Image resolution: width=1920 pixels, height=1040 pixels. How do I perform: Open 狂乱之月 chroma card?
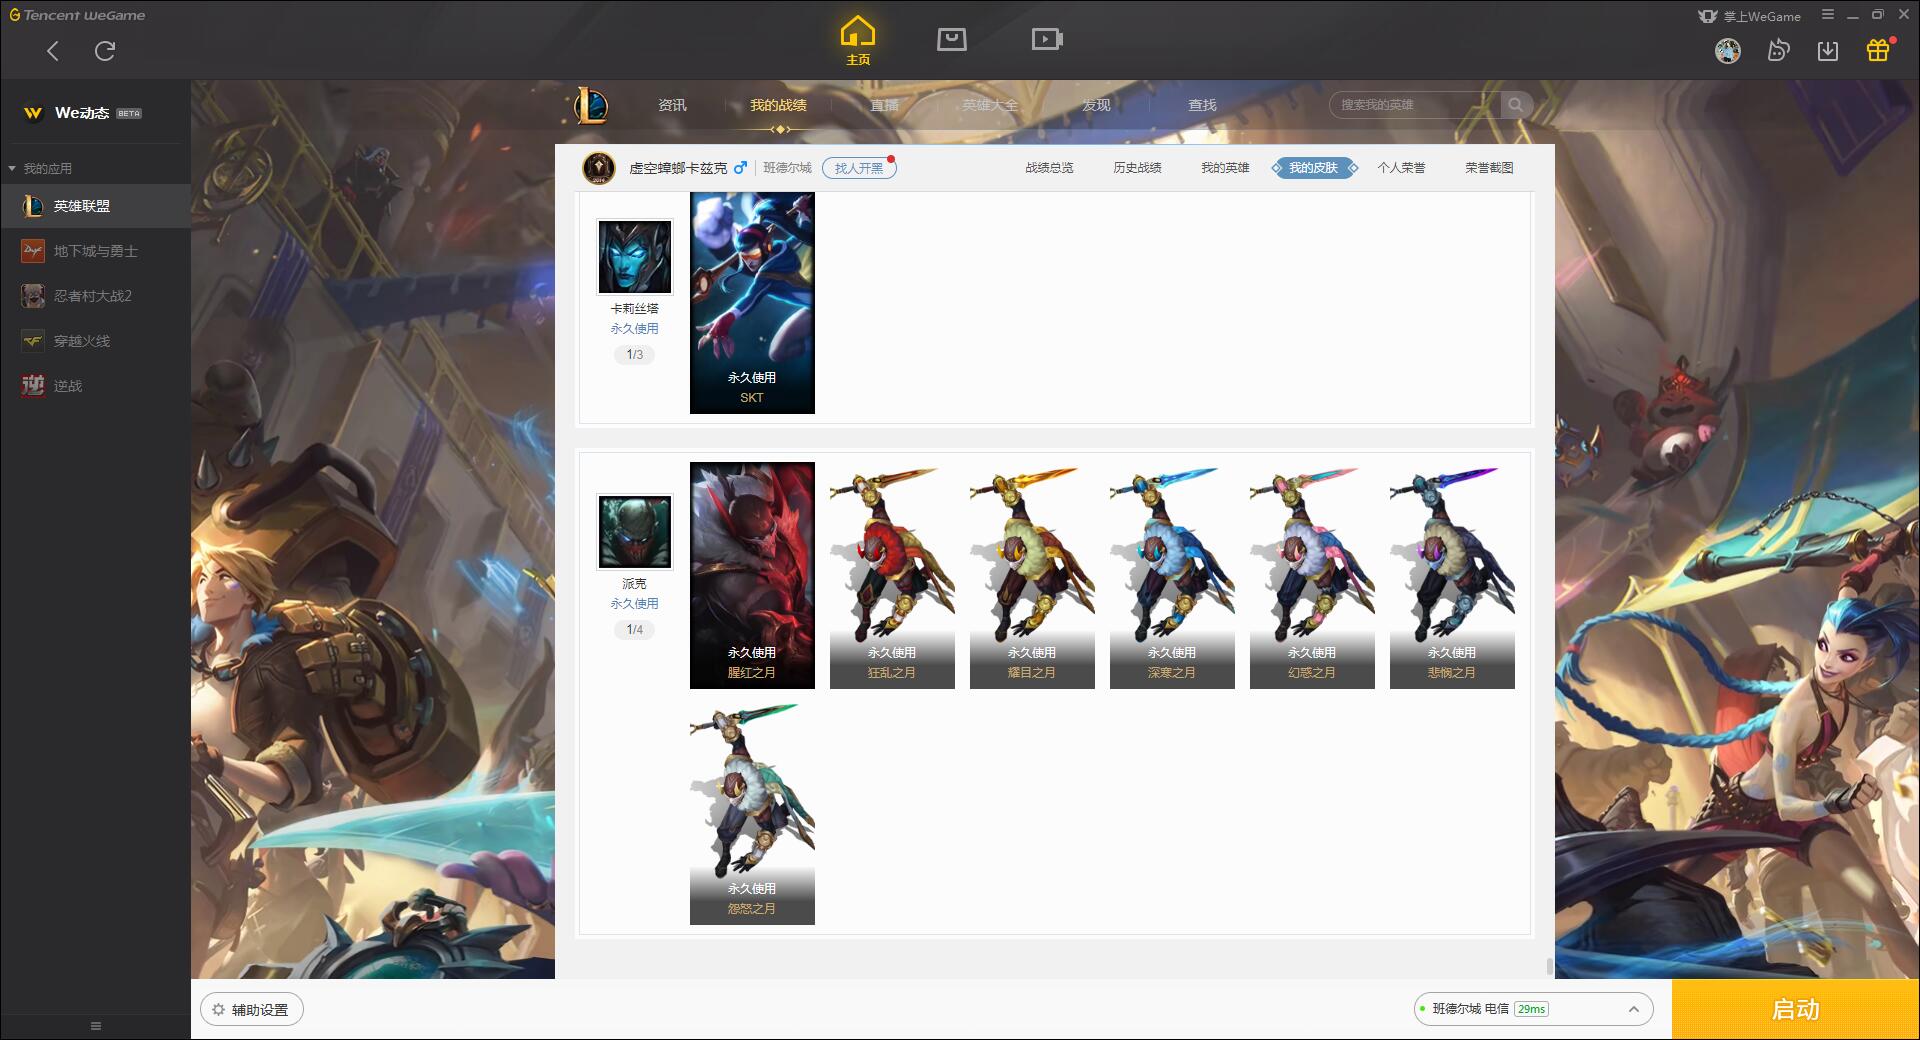(x=892, y=575)
